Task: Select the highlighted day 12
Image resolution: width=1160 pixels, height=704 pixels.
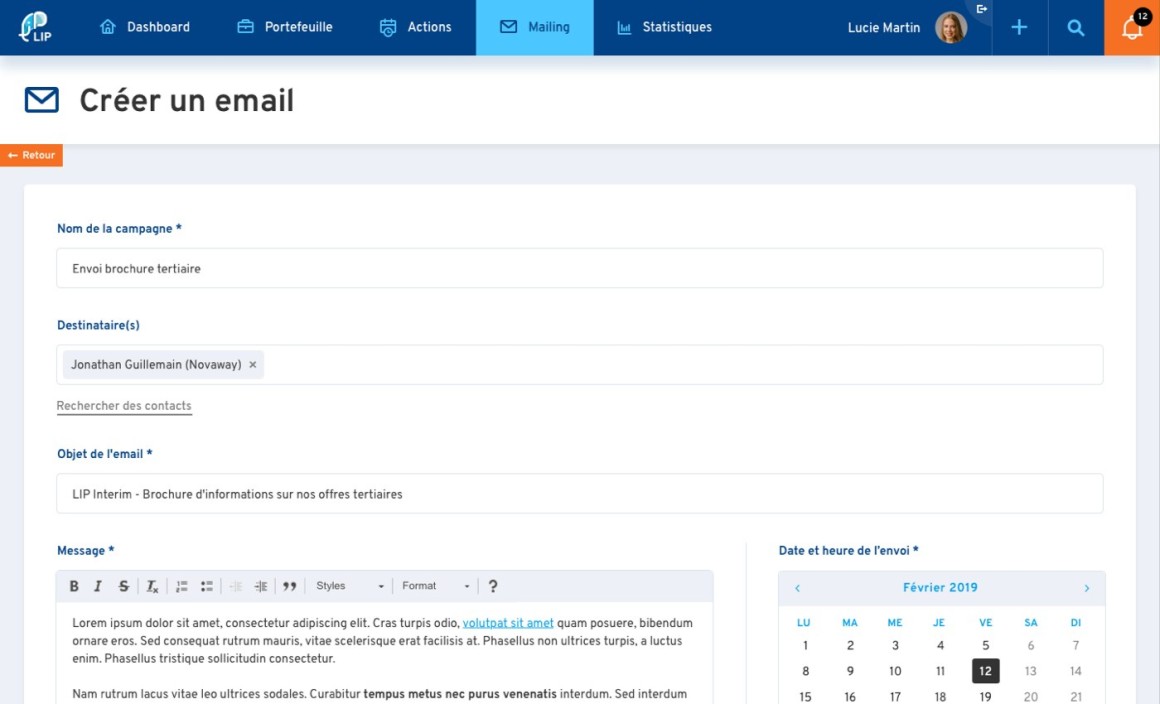Action: click(x=985, y=671)
